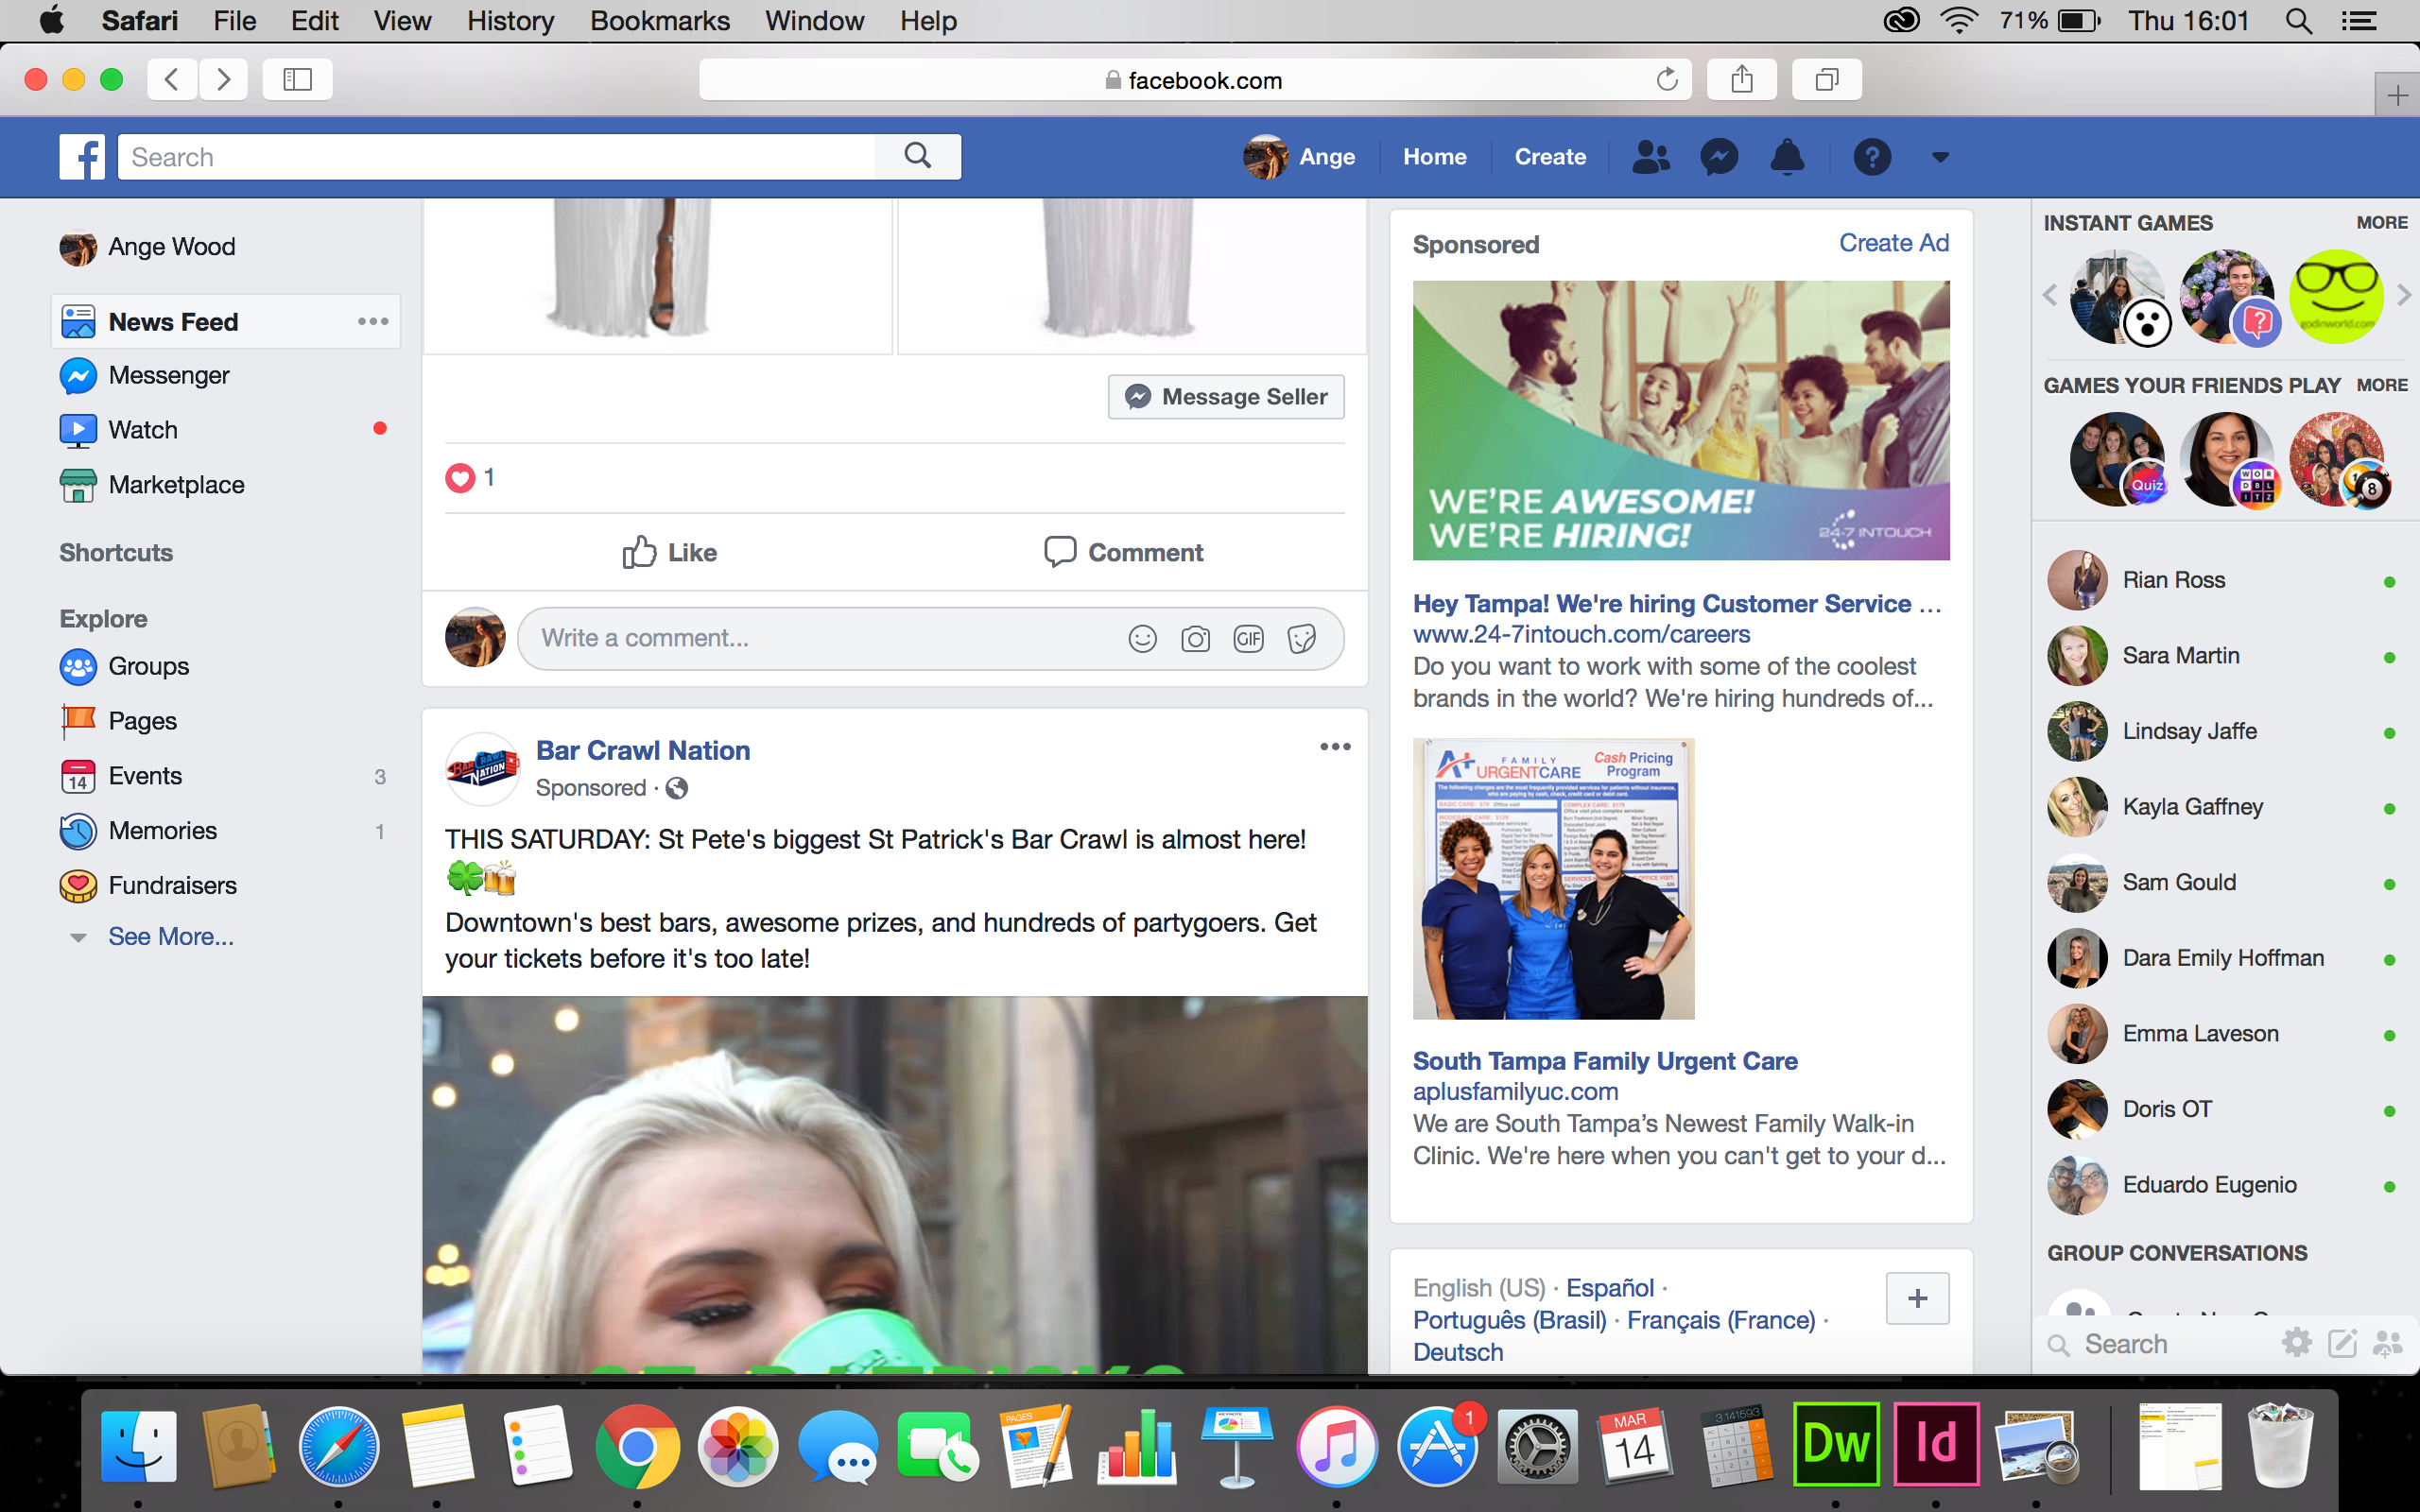Viewport: 2420px width, 1512px height.
Task: Open Friend Requests icon in header
Action: click(x=1651, y=157)
